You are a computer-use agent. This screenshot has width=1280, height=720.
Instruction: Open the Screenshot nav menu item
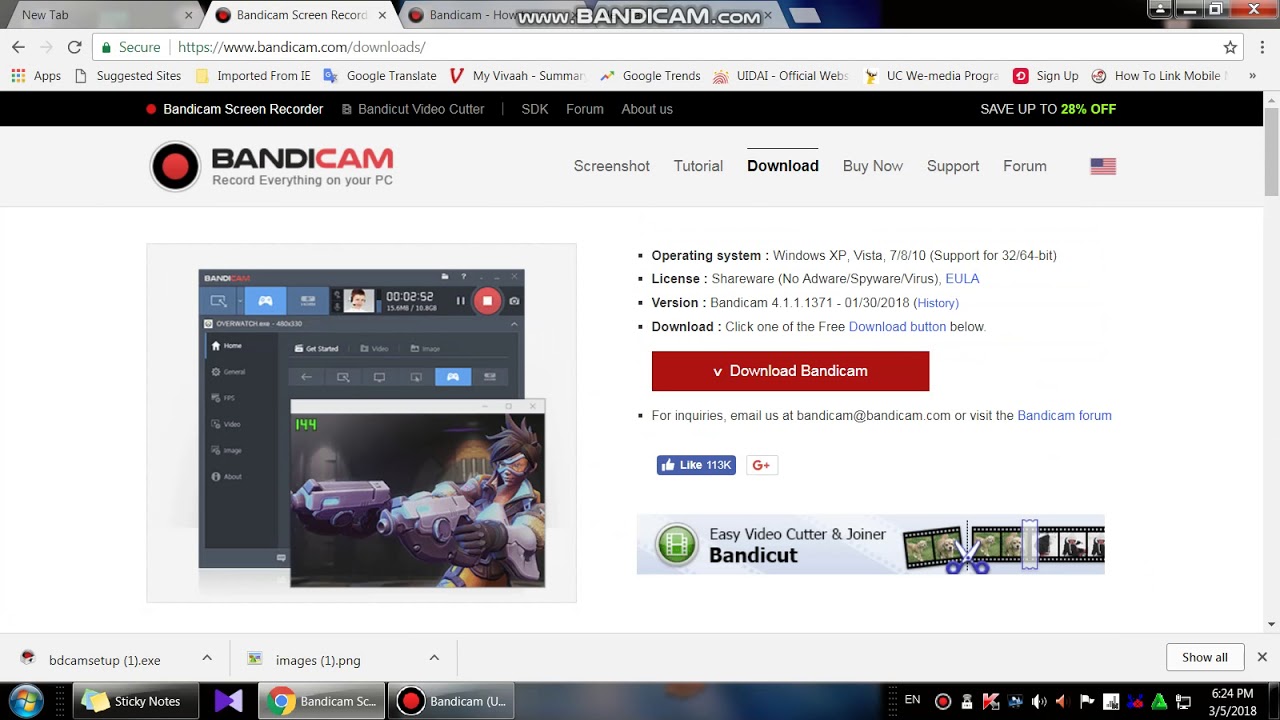(x=611, y=166)
